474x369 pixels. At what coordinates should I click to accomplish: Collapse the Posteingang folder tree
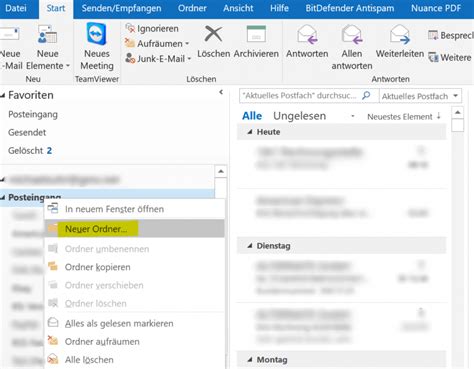(3, 198)
